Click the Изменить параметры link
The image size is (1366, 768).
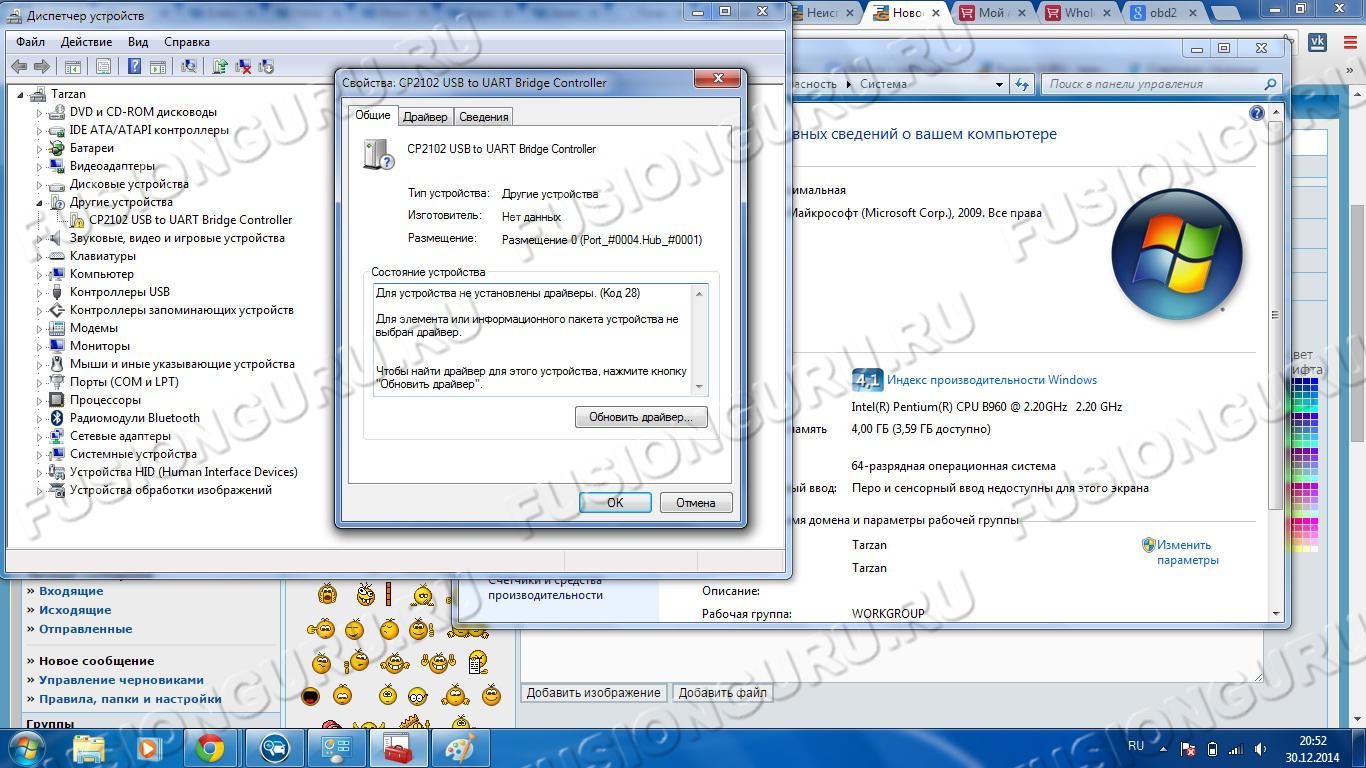pyautogui.click(x=1188, y=553)
